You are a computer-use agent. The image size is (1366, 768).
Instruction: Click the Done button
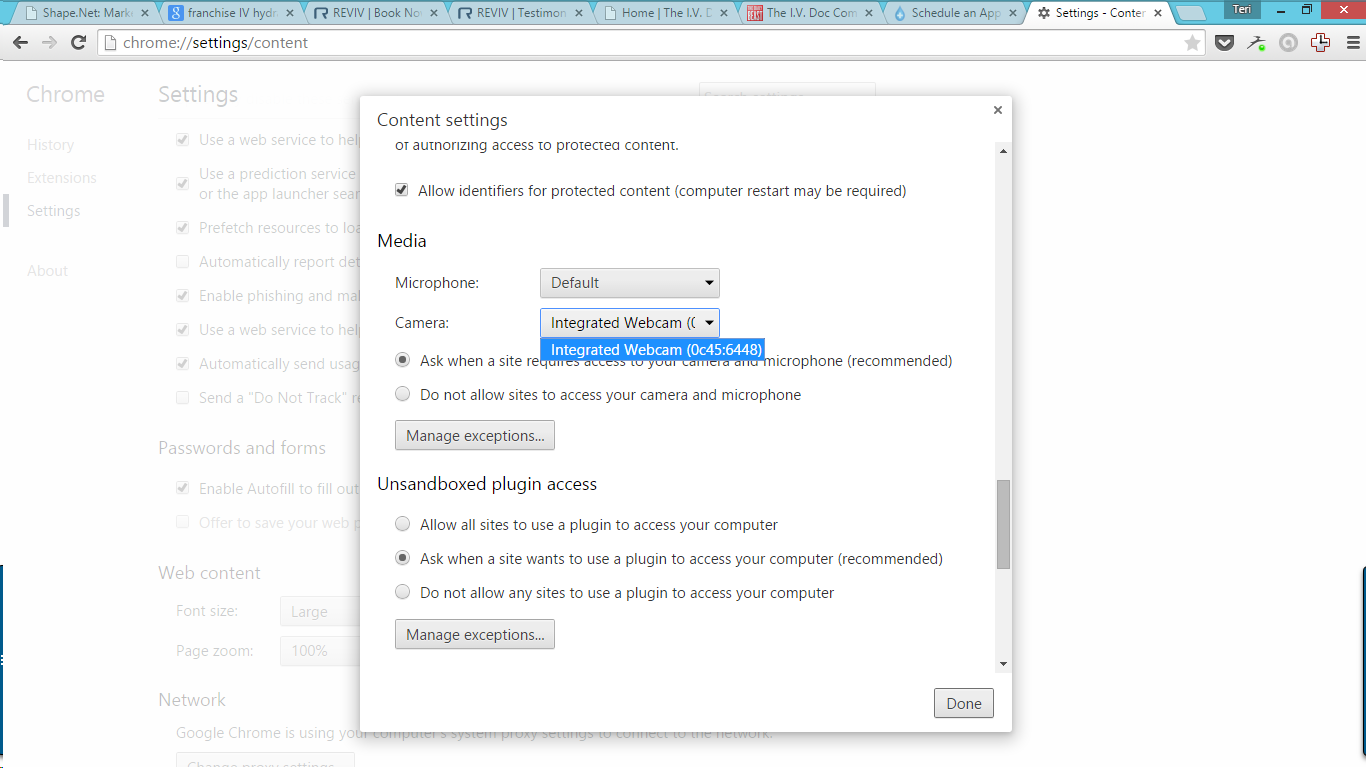pos(963,703)
